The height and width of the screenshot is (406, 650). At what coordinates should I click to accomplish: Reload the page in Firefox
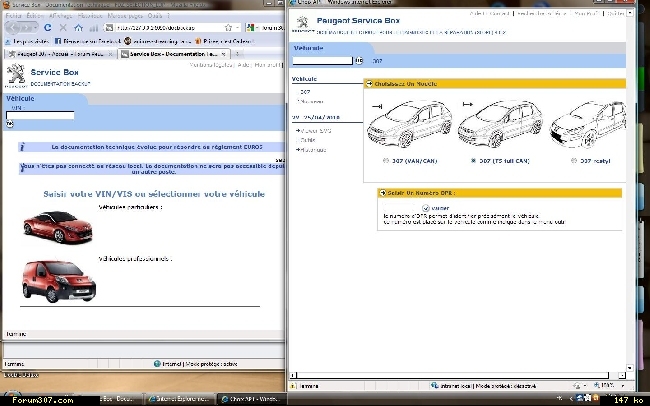[48, 28]
